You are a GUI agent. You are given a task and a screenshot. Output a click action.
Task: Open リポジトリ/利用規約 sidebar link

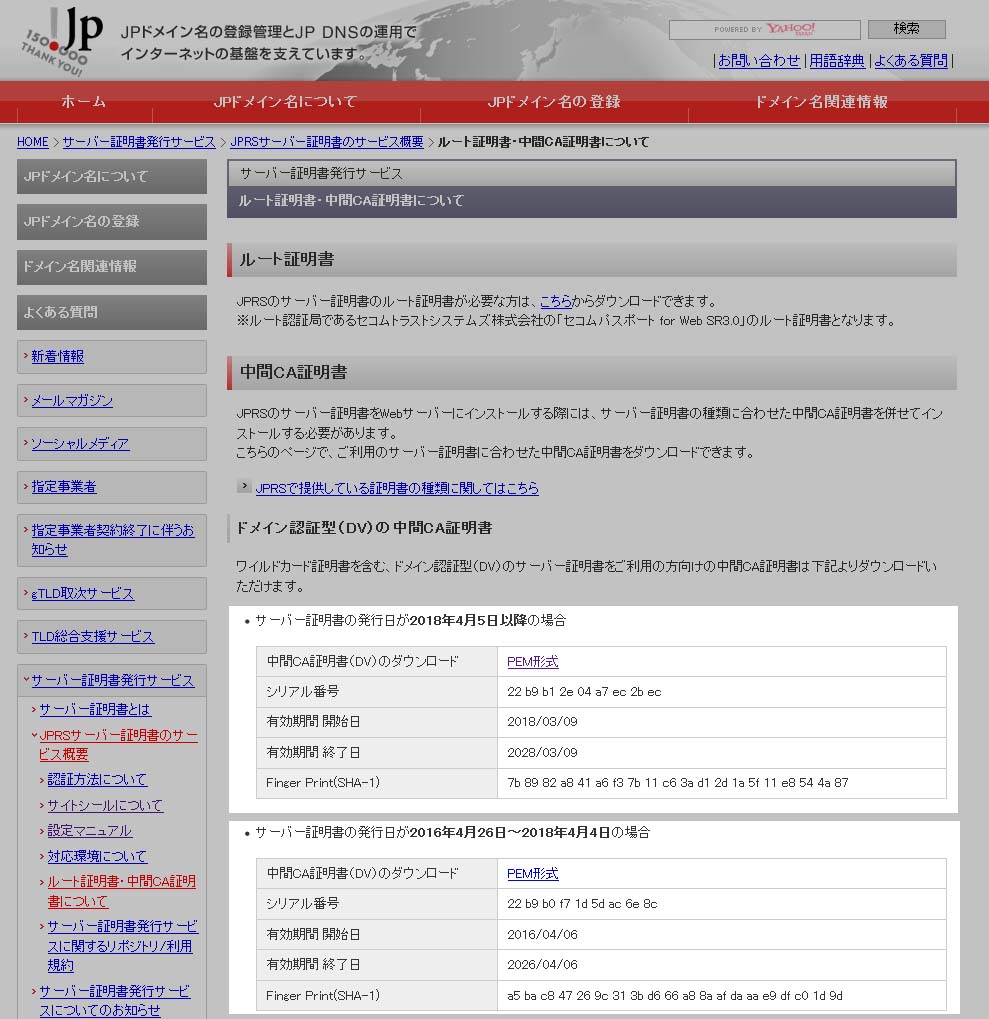pos(122,946)
